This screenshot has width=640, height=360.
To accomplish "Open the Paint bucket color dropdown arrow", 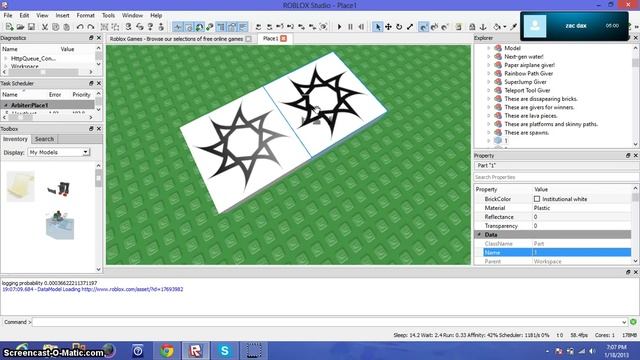I will 504,27.
